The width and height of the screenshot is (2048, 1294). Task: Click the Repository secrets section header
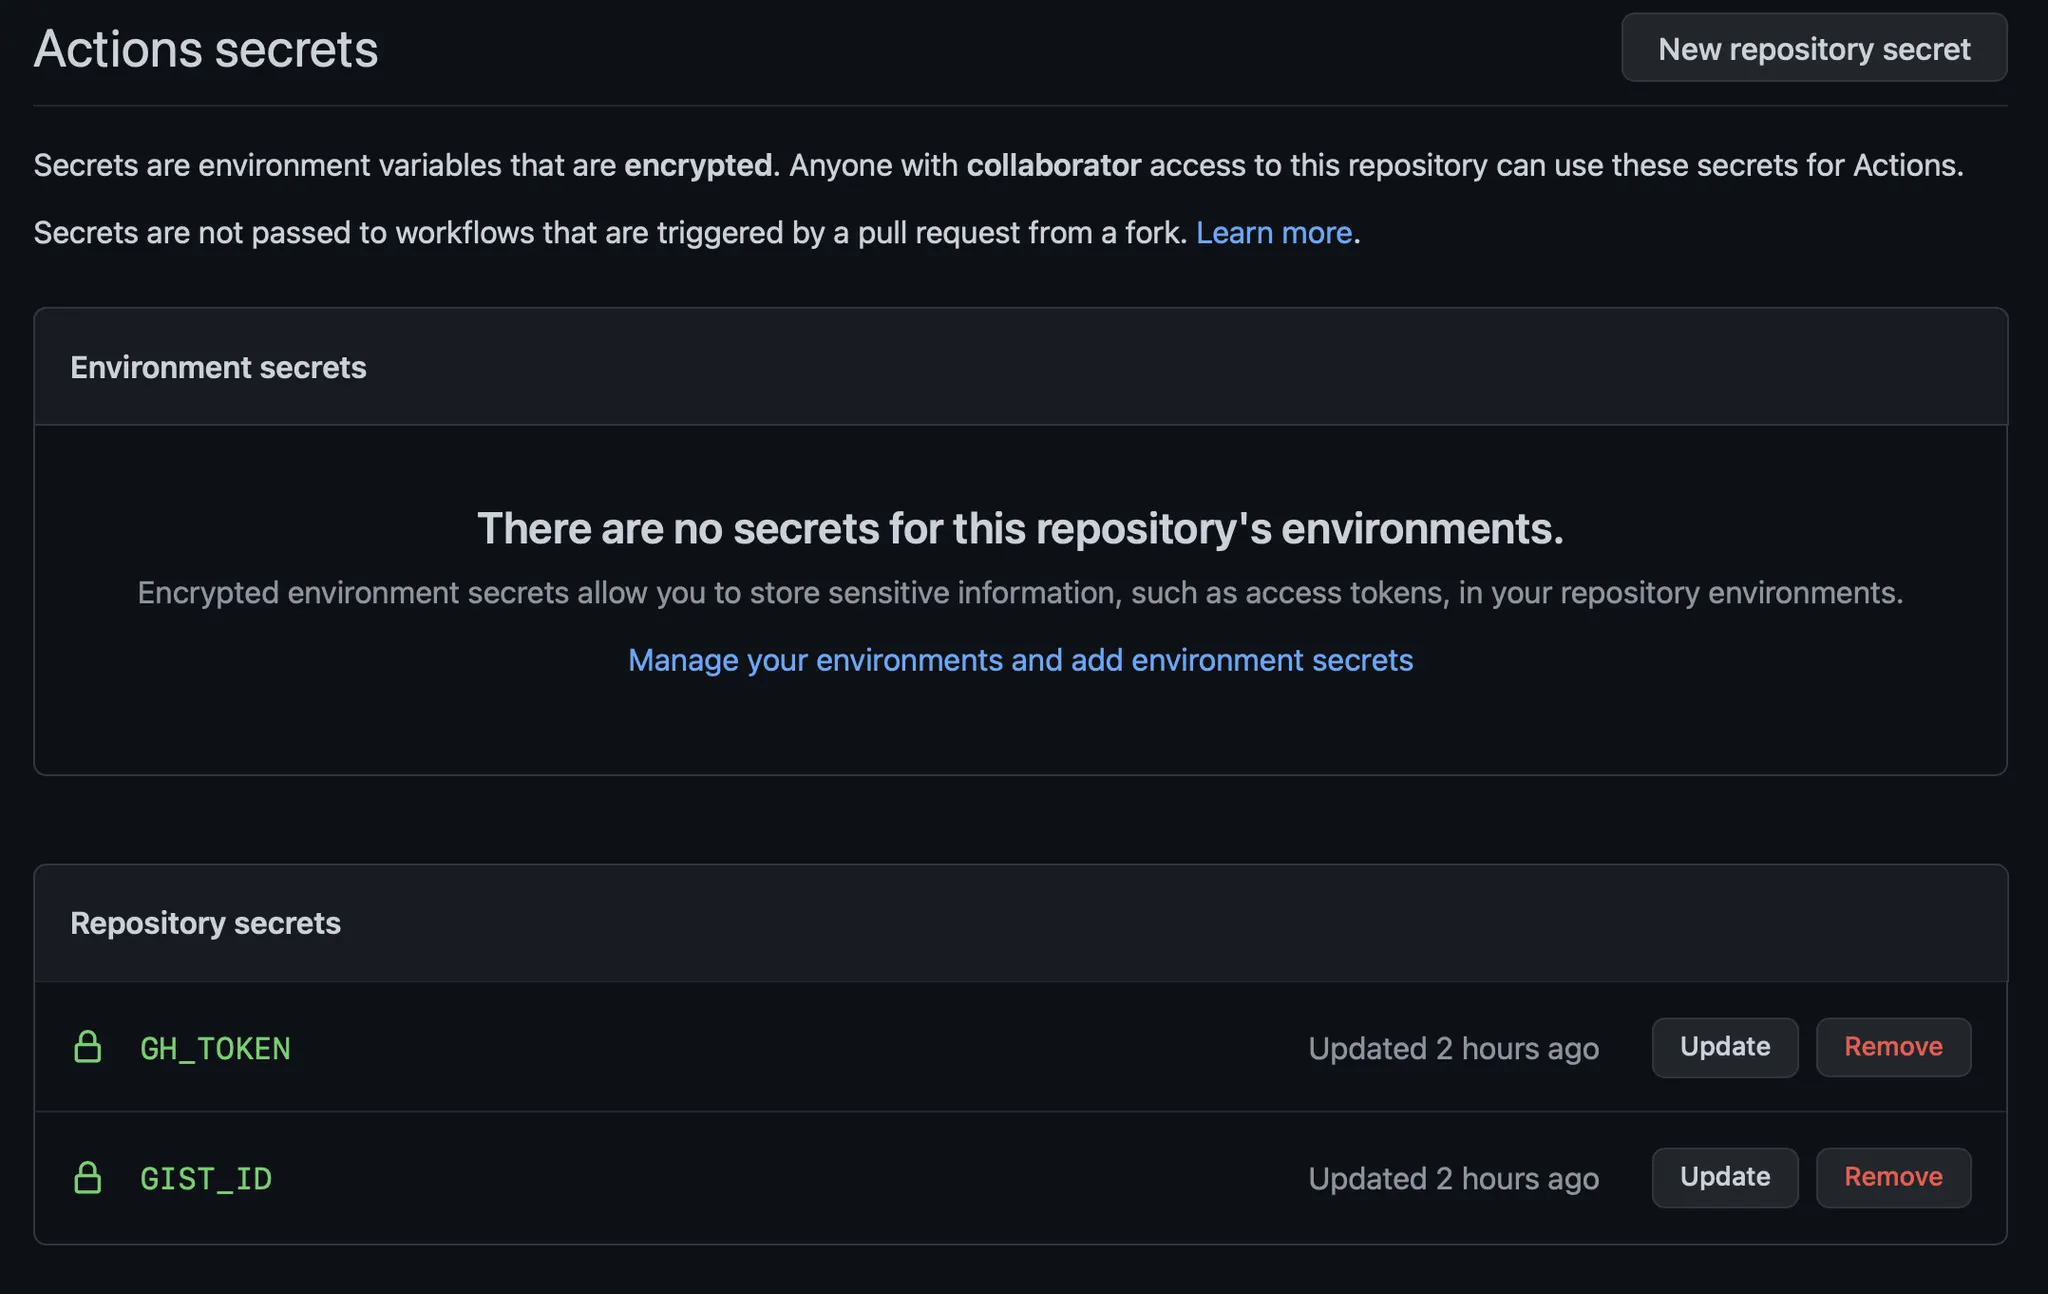205,923
